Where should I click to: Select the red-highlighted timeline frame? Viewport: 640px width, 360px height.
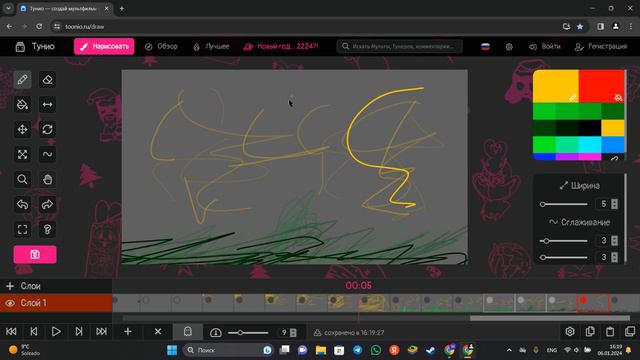(x=593, y=303)
